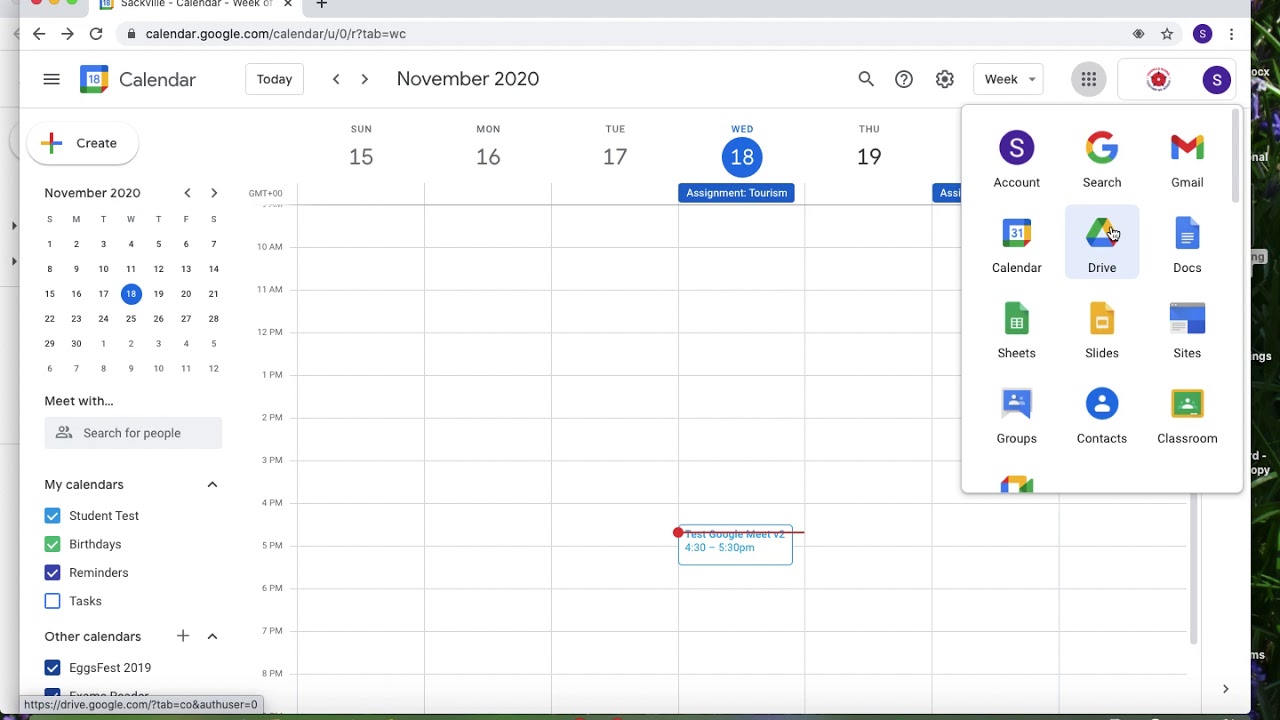
Task: Open Docs from the apps panel
Action: pyautogui.click(x=1187, y=245)
